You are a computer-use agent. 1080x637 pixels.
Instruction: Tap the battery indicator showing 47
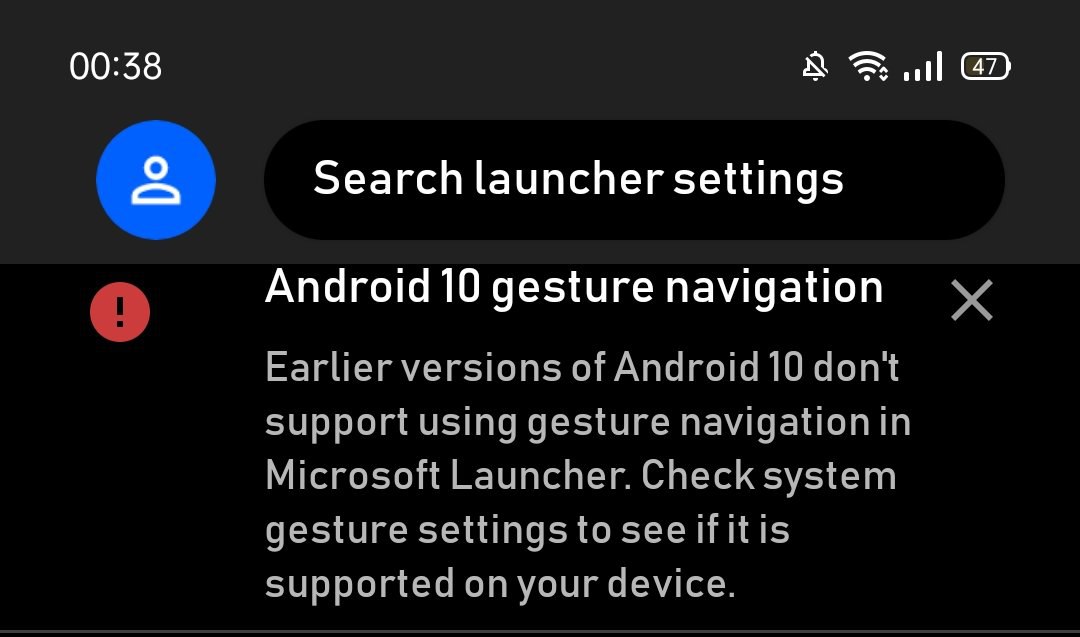tap(986, 67)
